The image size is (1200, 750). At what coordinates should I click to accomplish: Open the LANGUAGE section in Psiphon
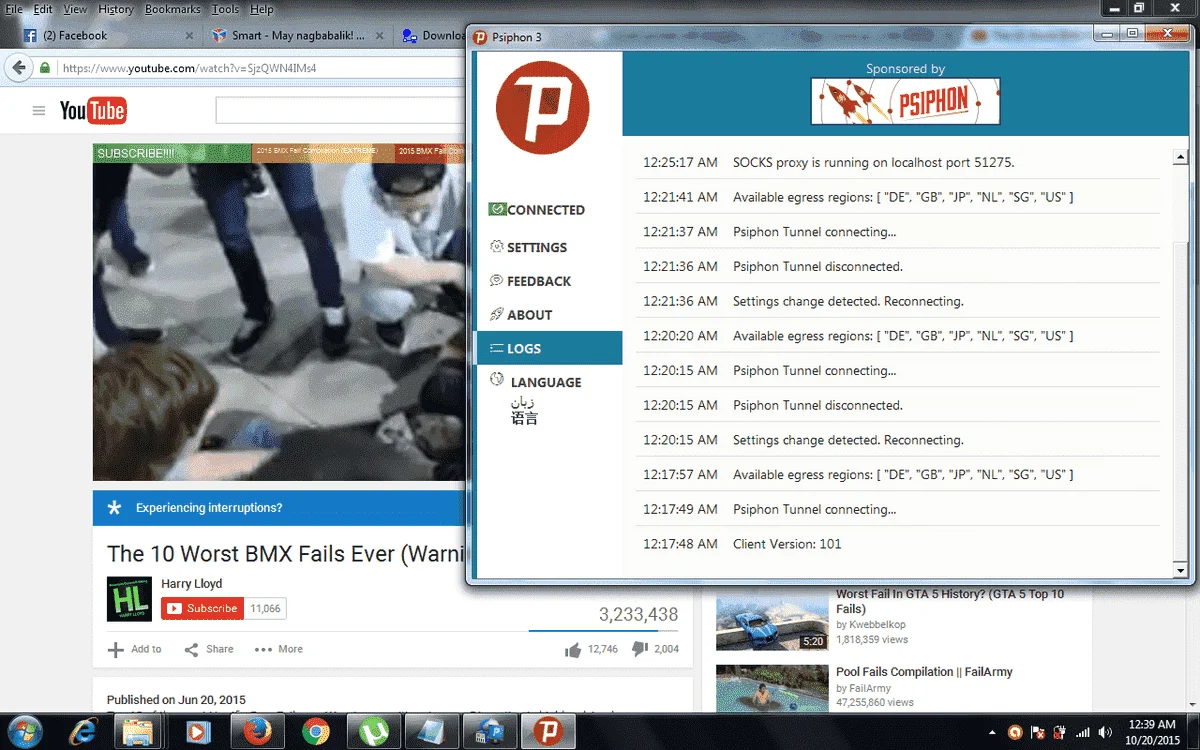click(535, 382)
